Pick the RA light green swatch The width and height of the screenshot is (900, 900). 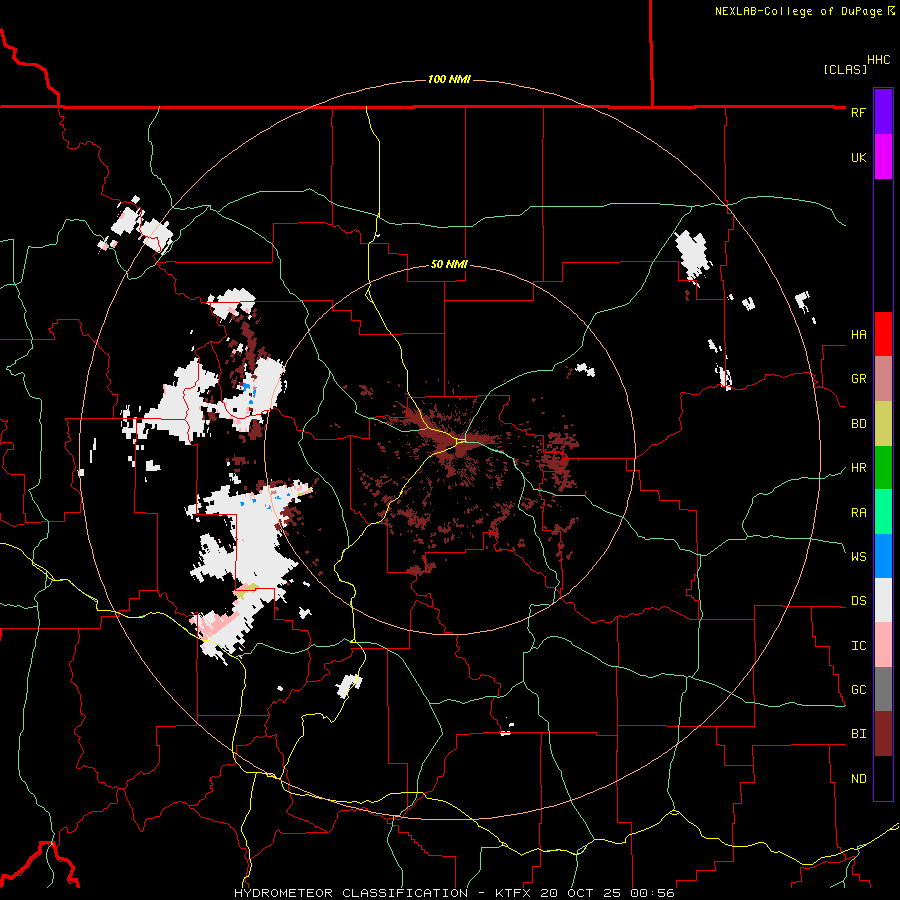click(x=883, y=512)
